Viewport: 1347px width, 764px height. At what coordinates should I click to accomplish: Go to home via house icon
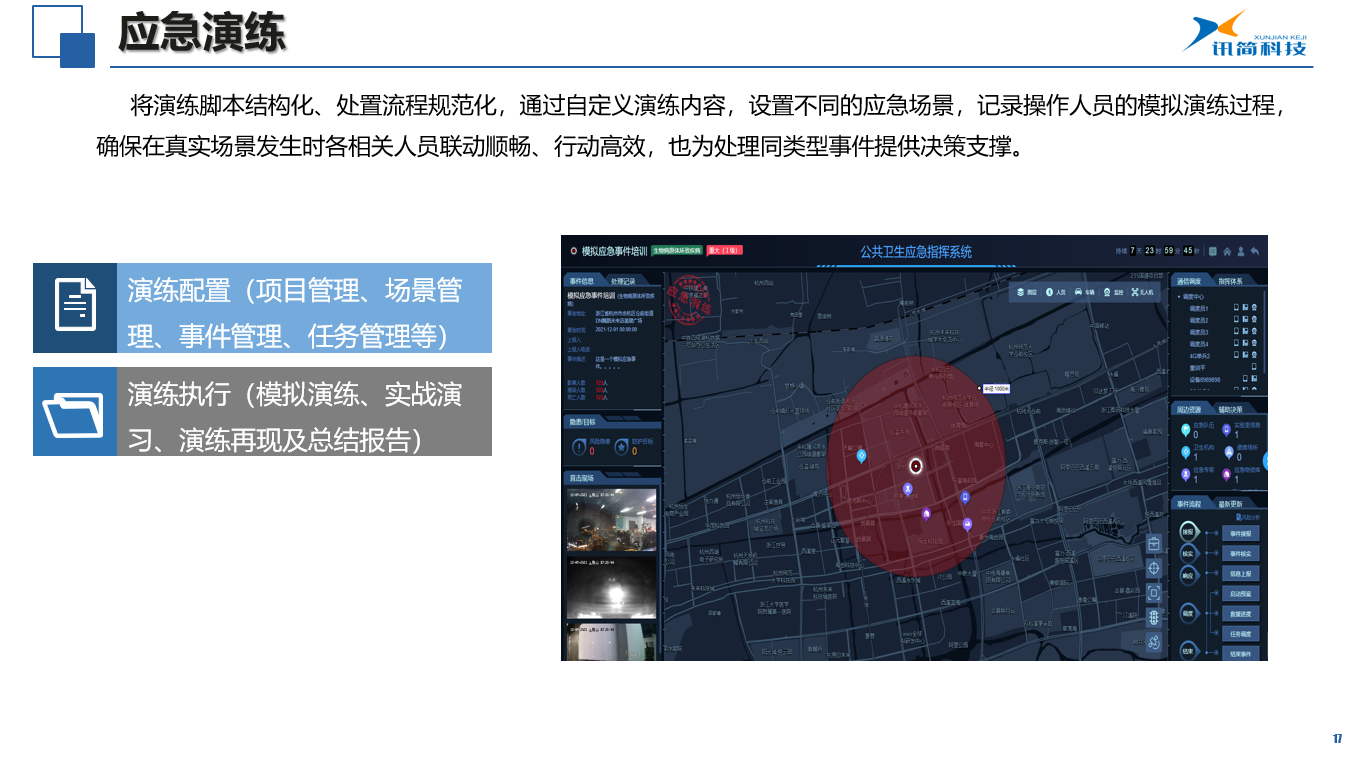pyautogui.click(x=1227, y=251)
